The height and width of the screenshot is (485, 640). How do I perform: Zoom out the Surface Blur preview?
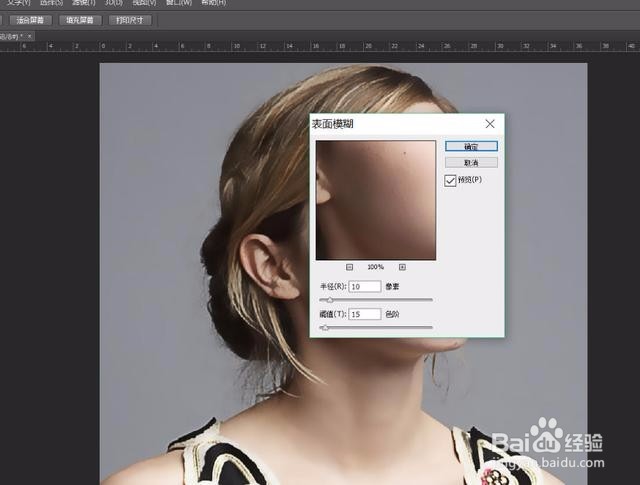coord(349,267)
